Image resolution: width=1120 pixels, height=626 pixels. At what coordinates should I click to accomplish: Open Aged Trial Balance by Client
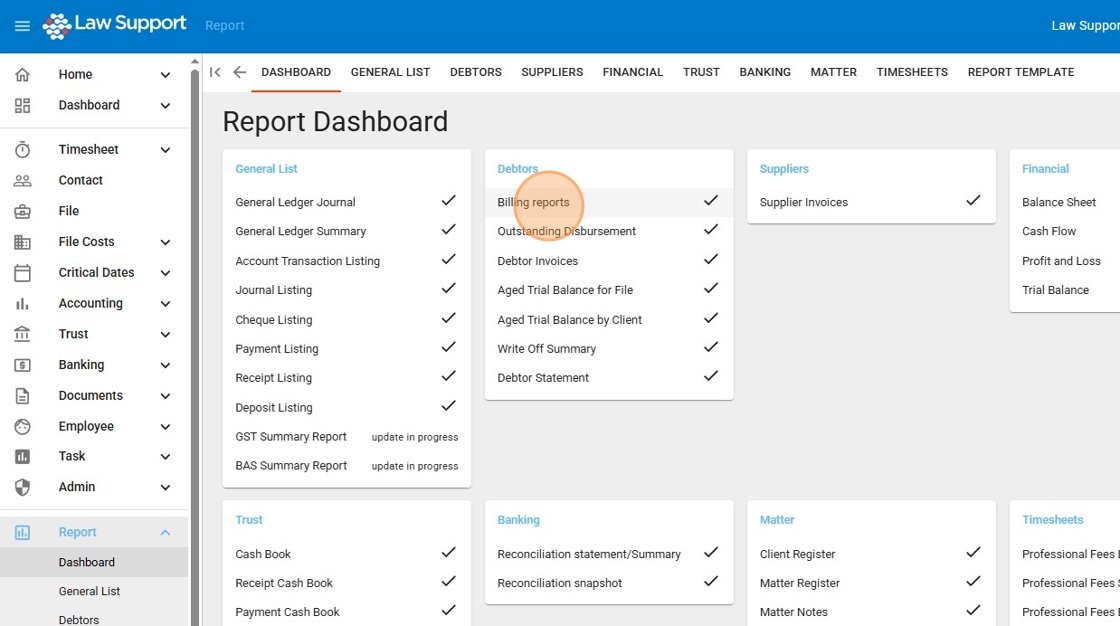pos(569,320)
